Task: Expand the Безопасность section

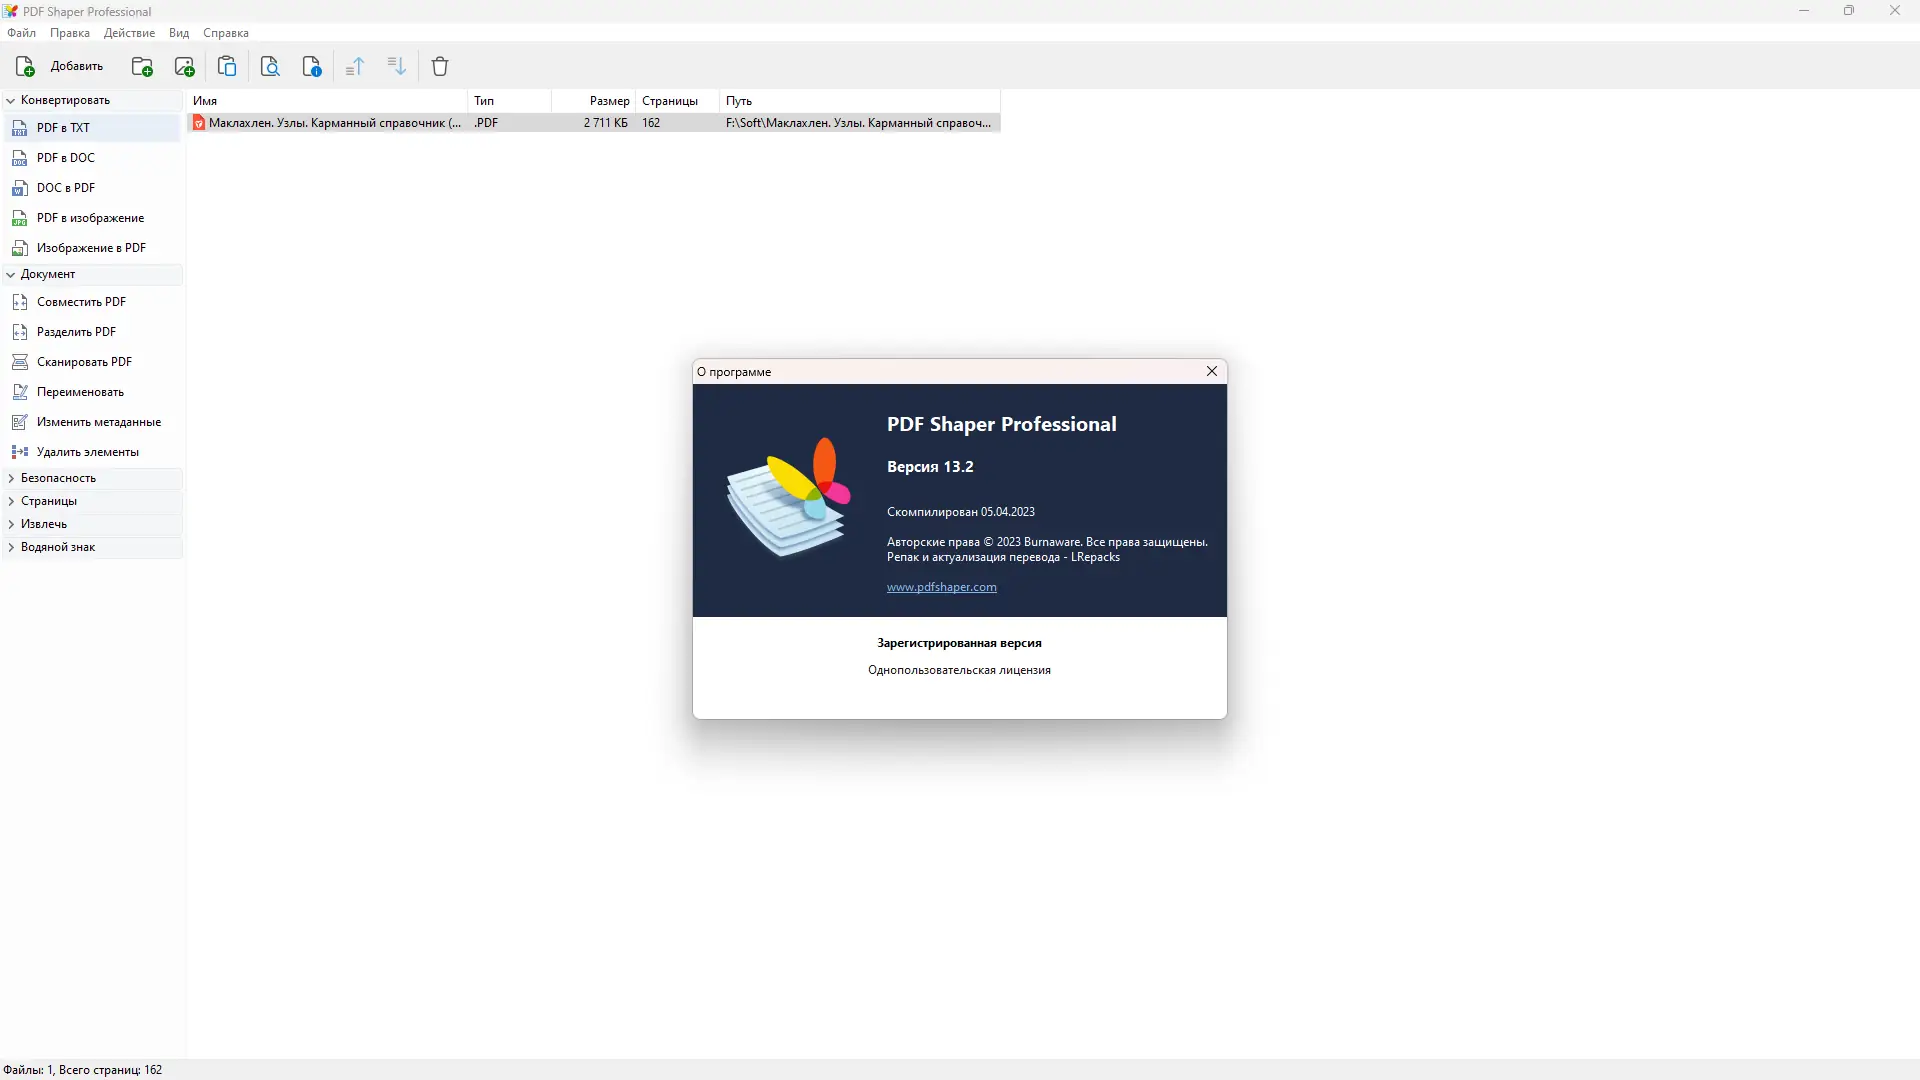Action: point(11,479)
